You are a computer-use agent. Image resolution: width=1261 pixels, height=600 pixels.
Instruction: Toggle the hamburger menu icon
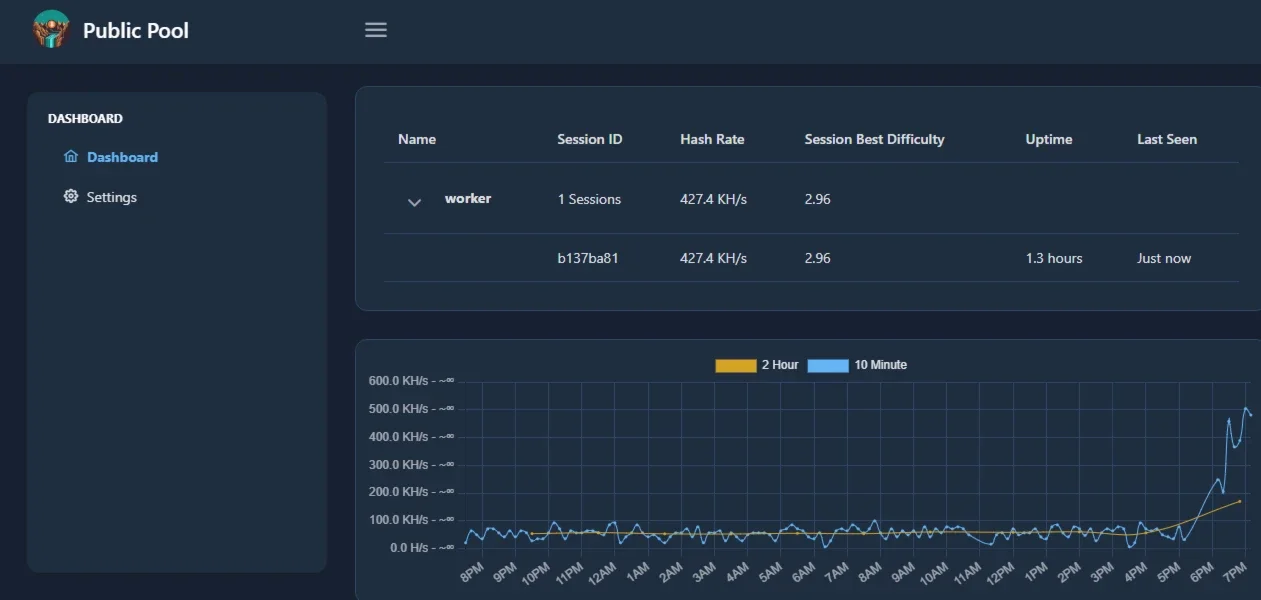point(376,30)
